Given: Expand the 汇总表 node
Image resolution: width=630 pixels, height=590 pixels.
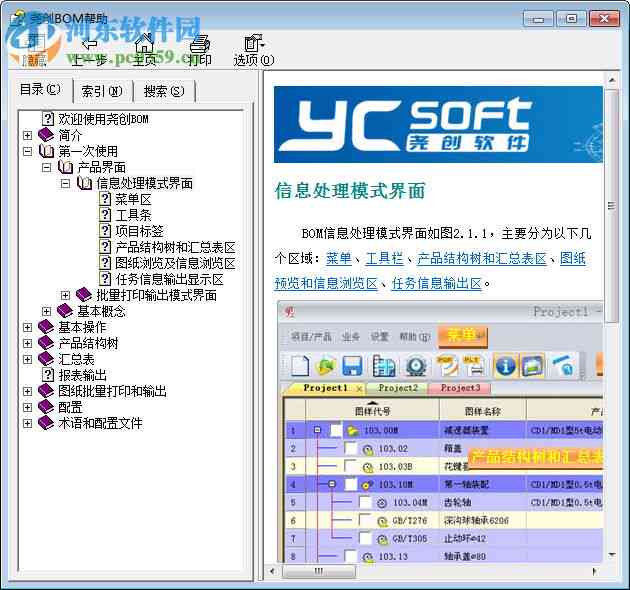Looking at the screenshot, I should [27, 359].
